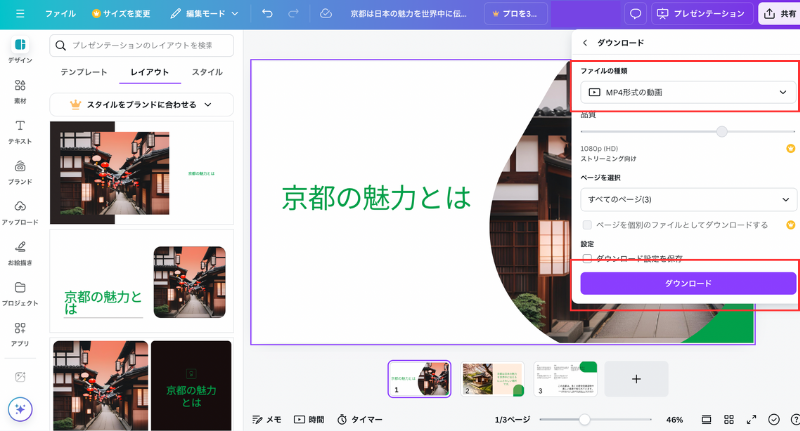Switch to the スタイル tab

(x=207, y=72)
